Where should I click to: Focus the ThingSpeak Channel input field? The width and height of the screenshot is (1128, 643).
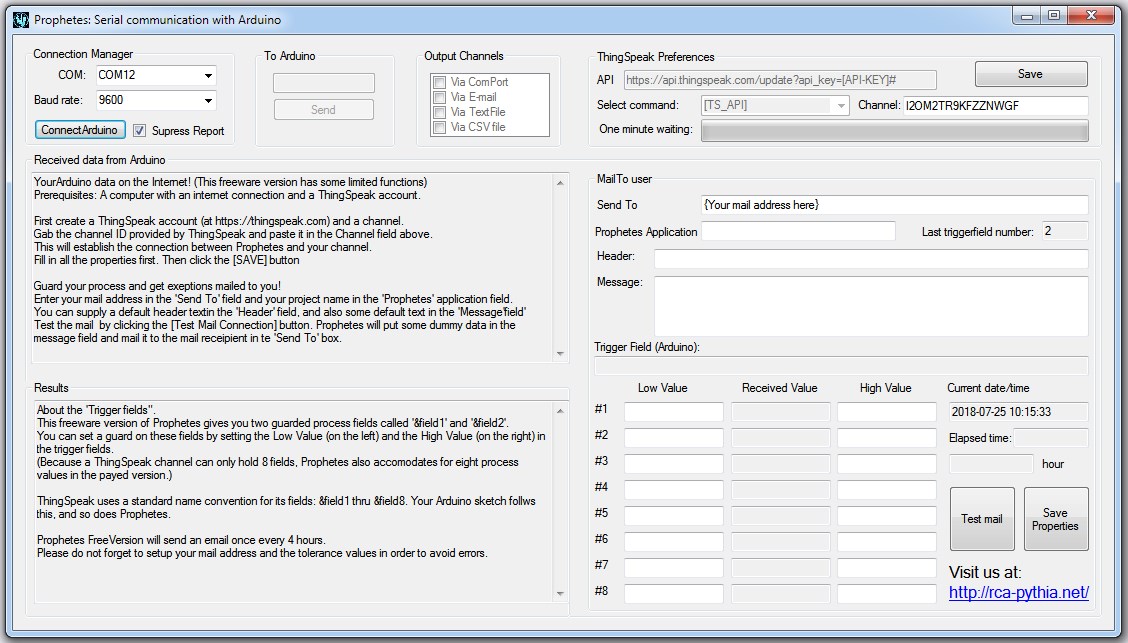tap(994, 105)
